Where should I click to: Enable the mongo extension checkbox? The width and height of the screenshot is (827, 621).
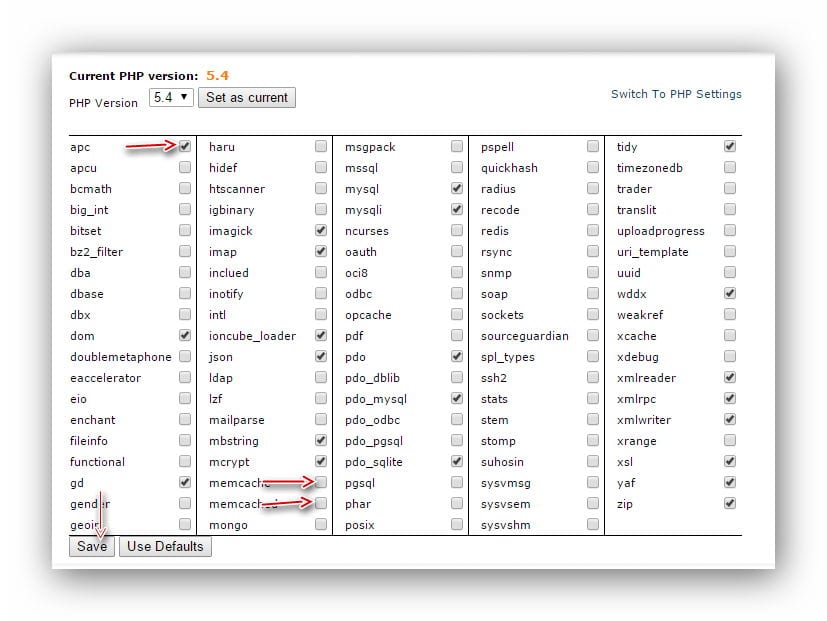321,524
